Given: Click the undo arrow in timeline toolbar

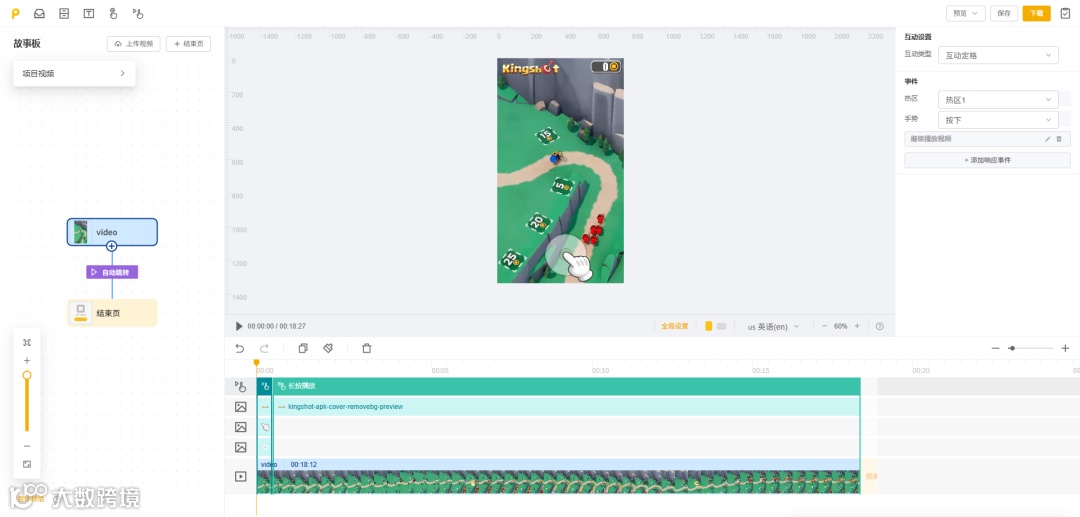Looking at the screenshot, I should [240, 348].
